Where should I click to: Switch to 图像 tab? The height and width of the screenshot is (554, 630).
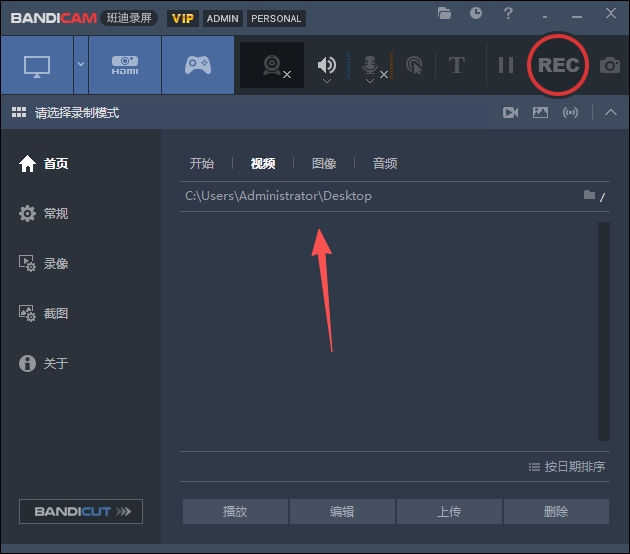(324, 164)
